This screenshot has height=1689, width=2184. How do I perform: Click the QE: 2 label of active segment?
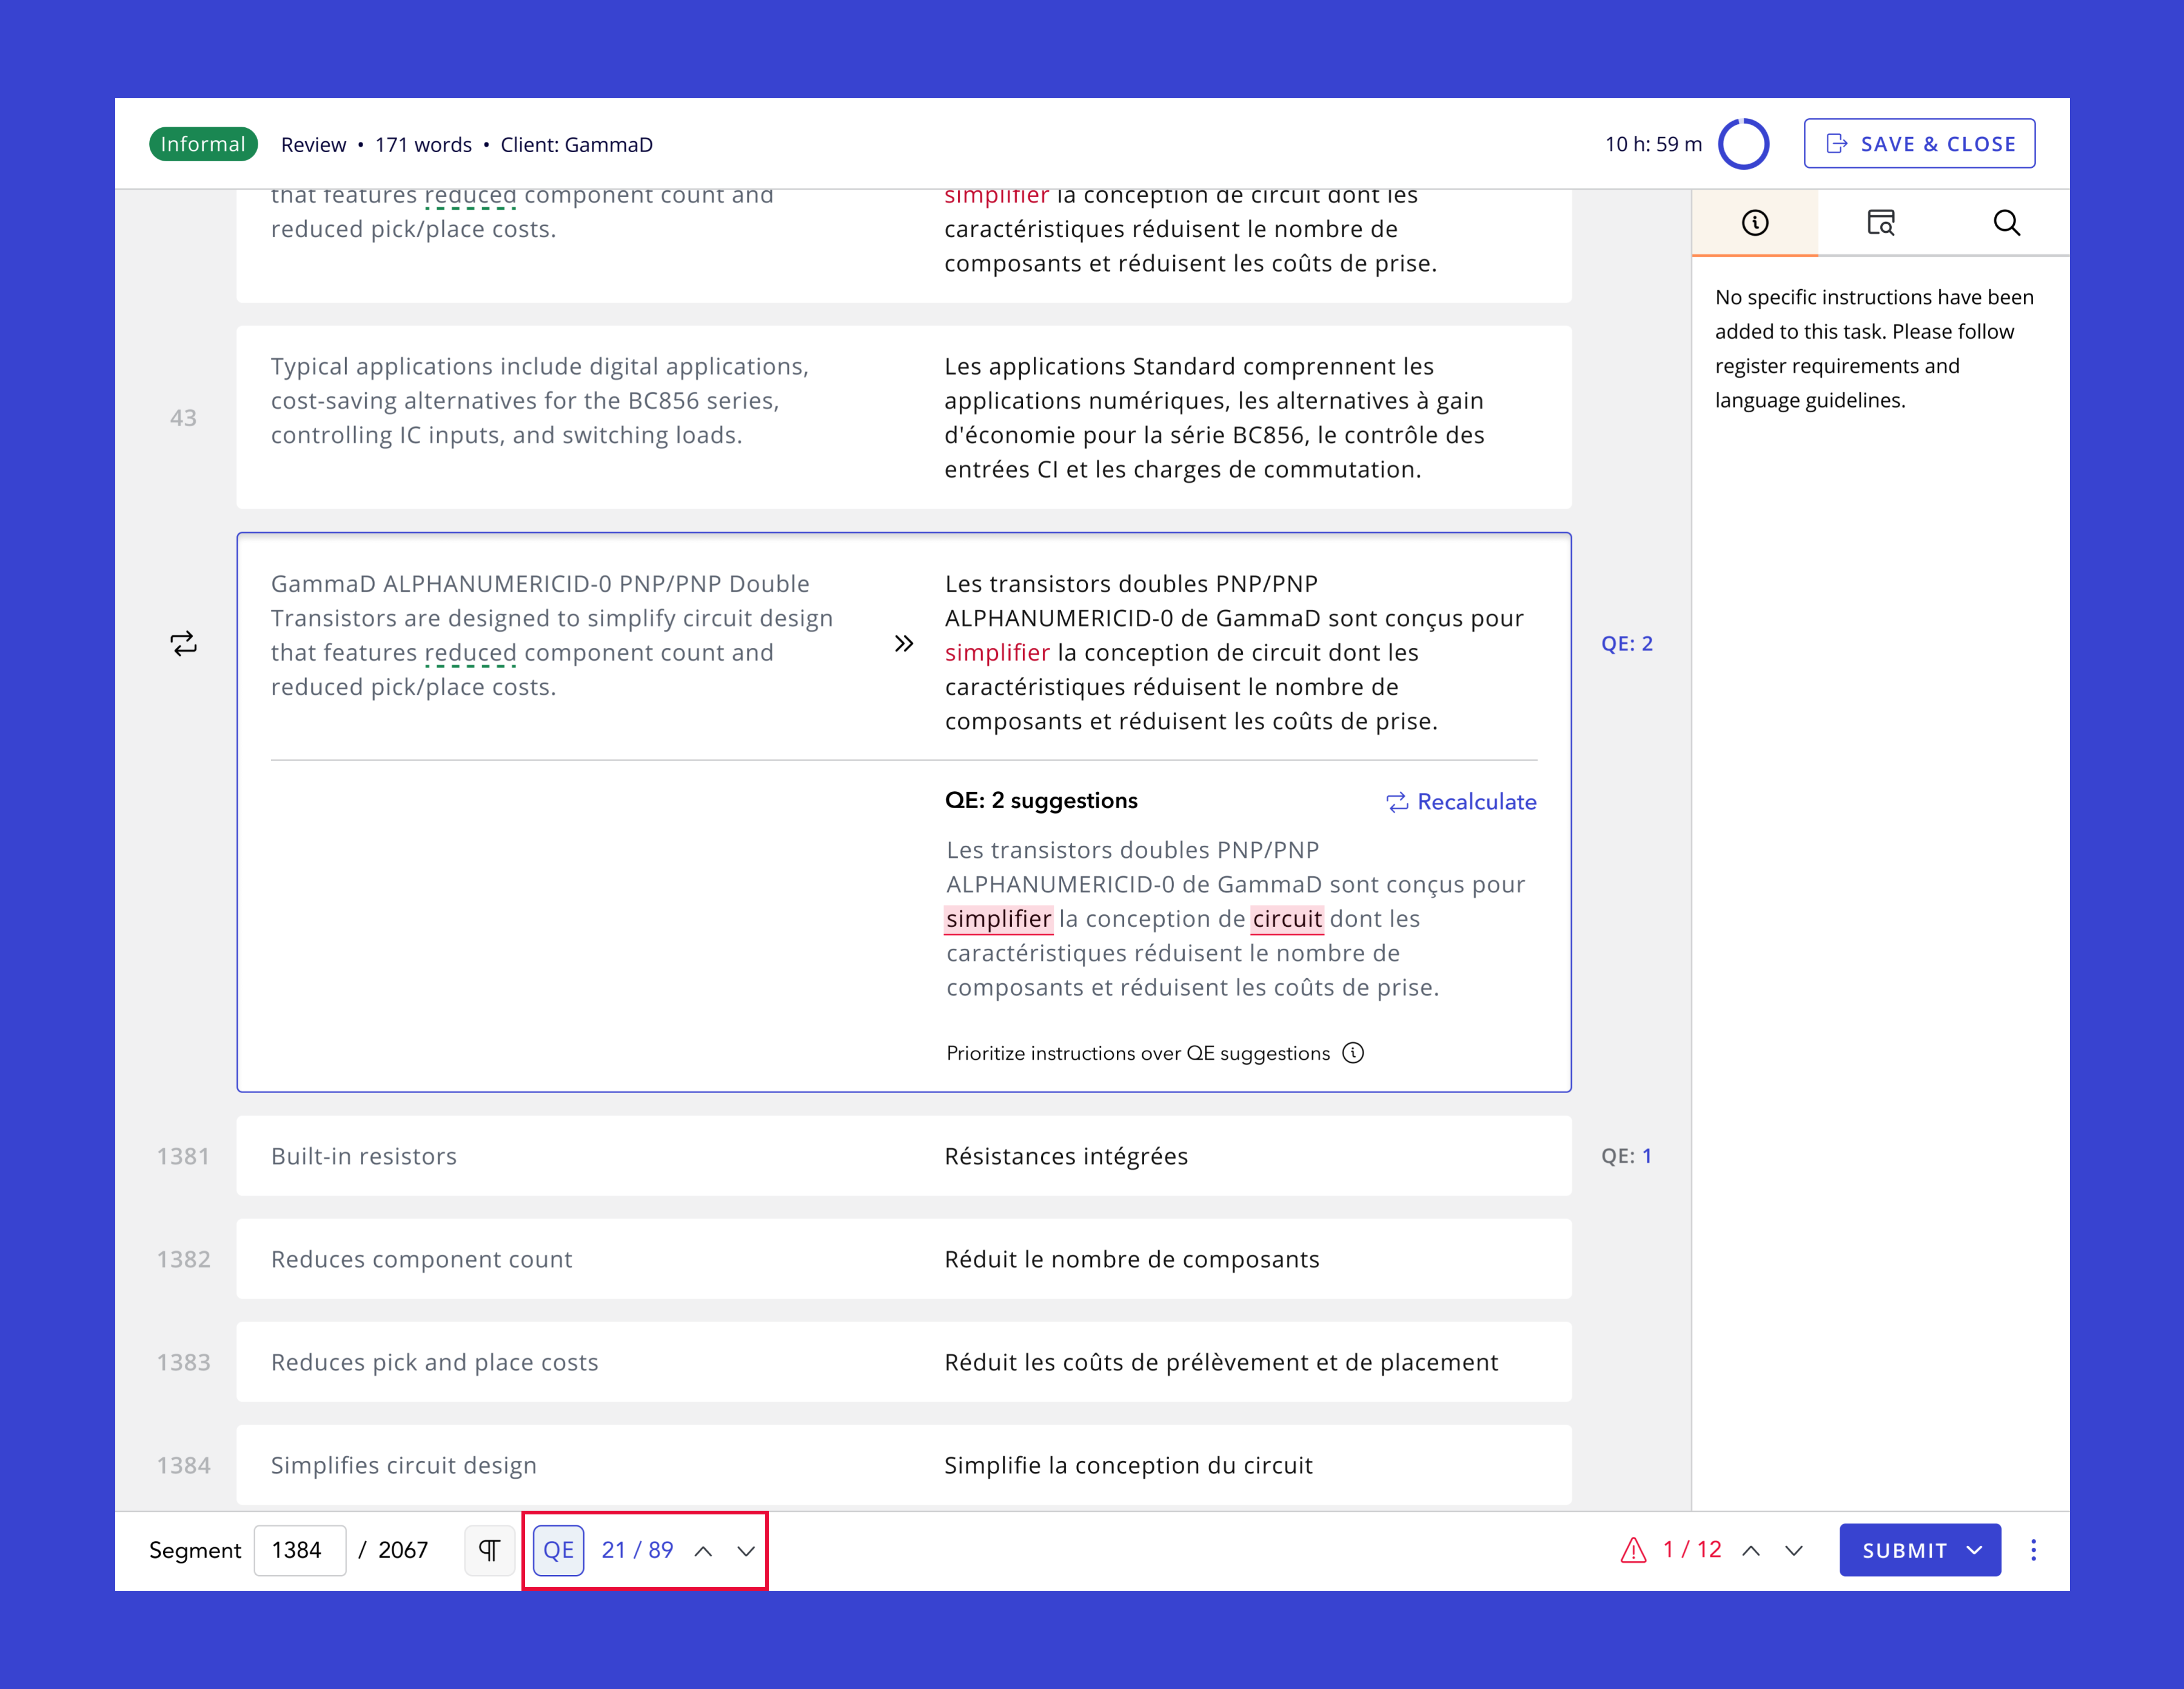[x=1627, y=643]
